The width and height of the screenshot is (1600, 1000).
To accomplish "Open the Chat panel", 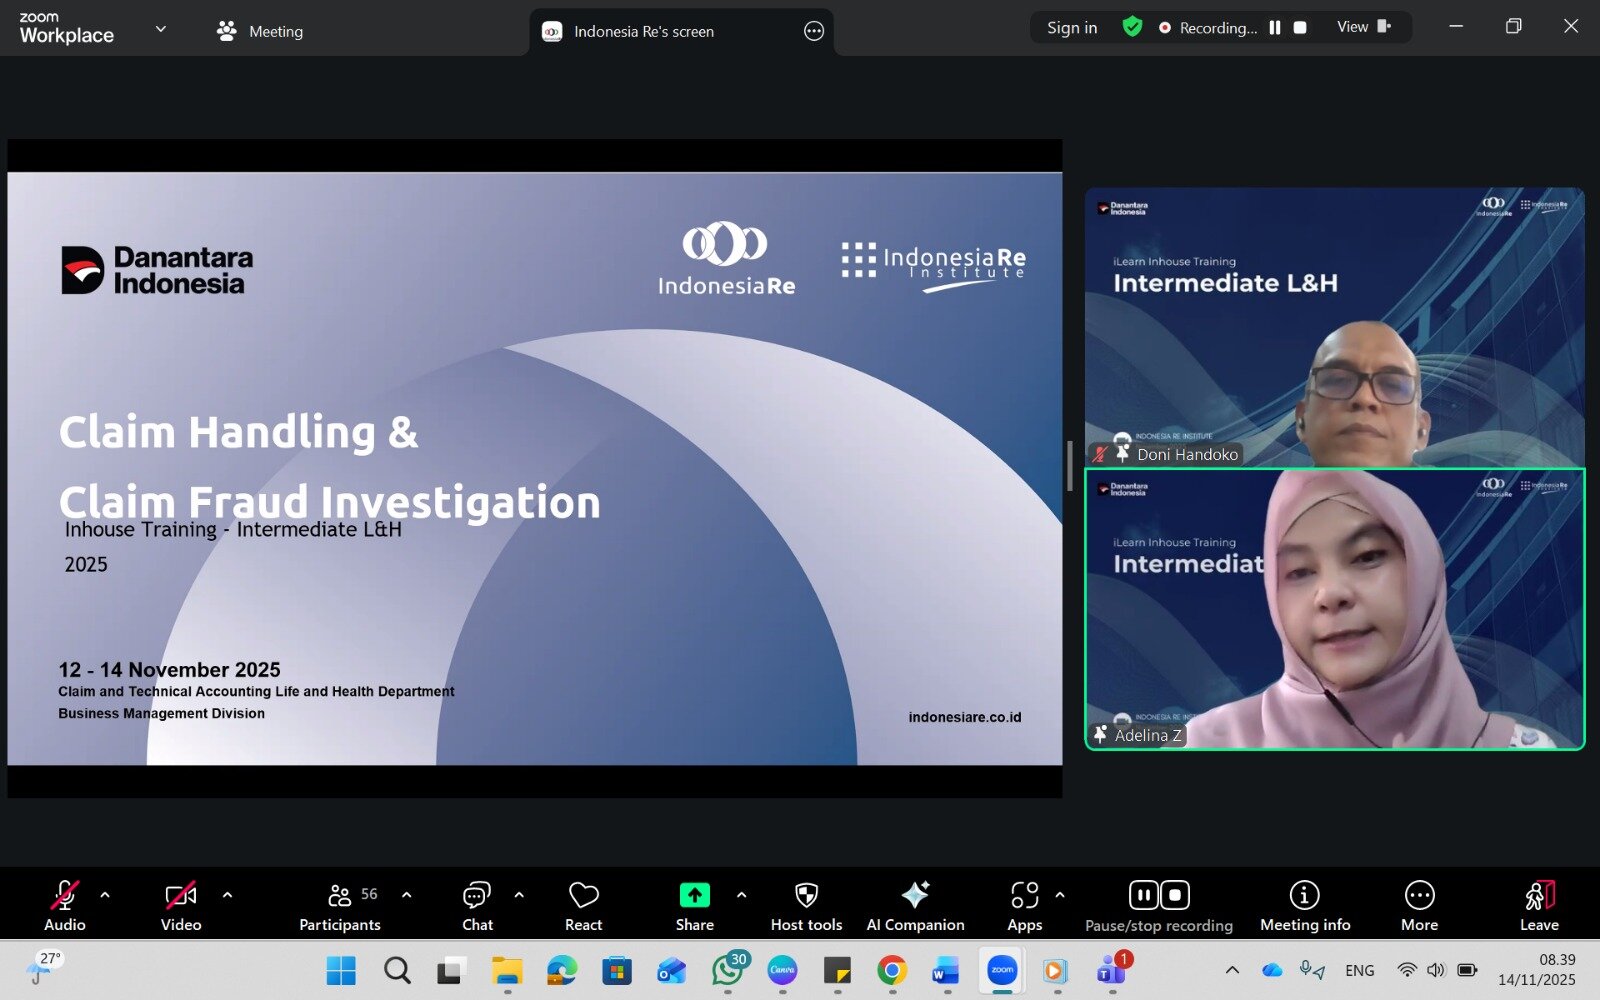I will coord(477,905).
